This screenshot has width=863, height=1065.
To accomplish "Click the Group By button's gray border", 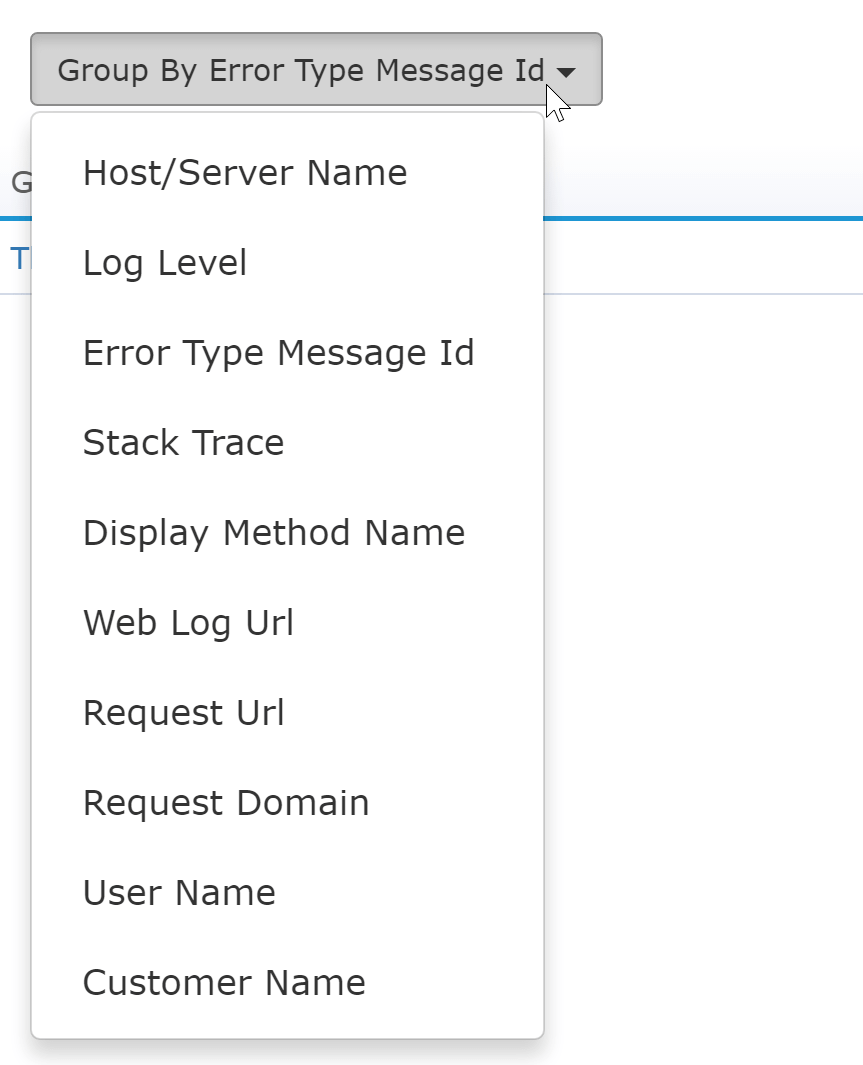I will coord(316,33).
